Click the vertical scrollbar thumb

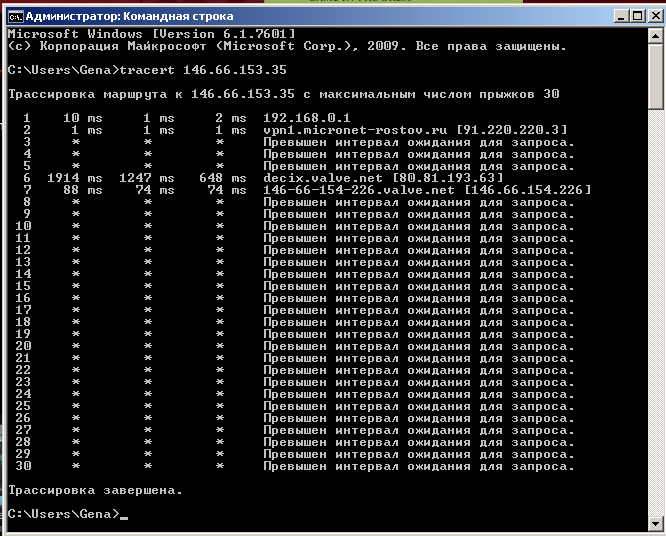coord(655,76)
